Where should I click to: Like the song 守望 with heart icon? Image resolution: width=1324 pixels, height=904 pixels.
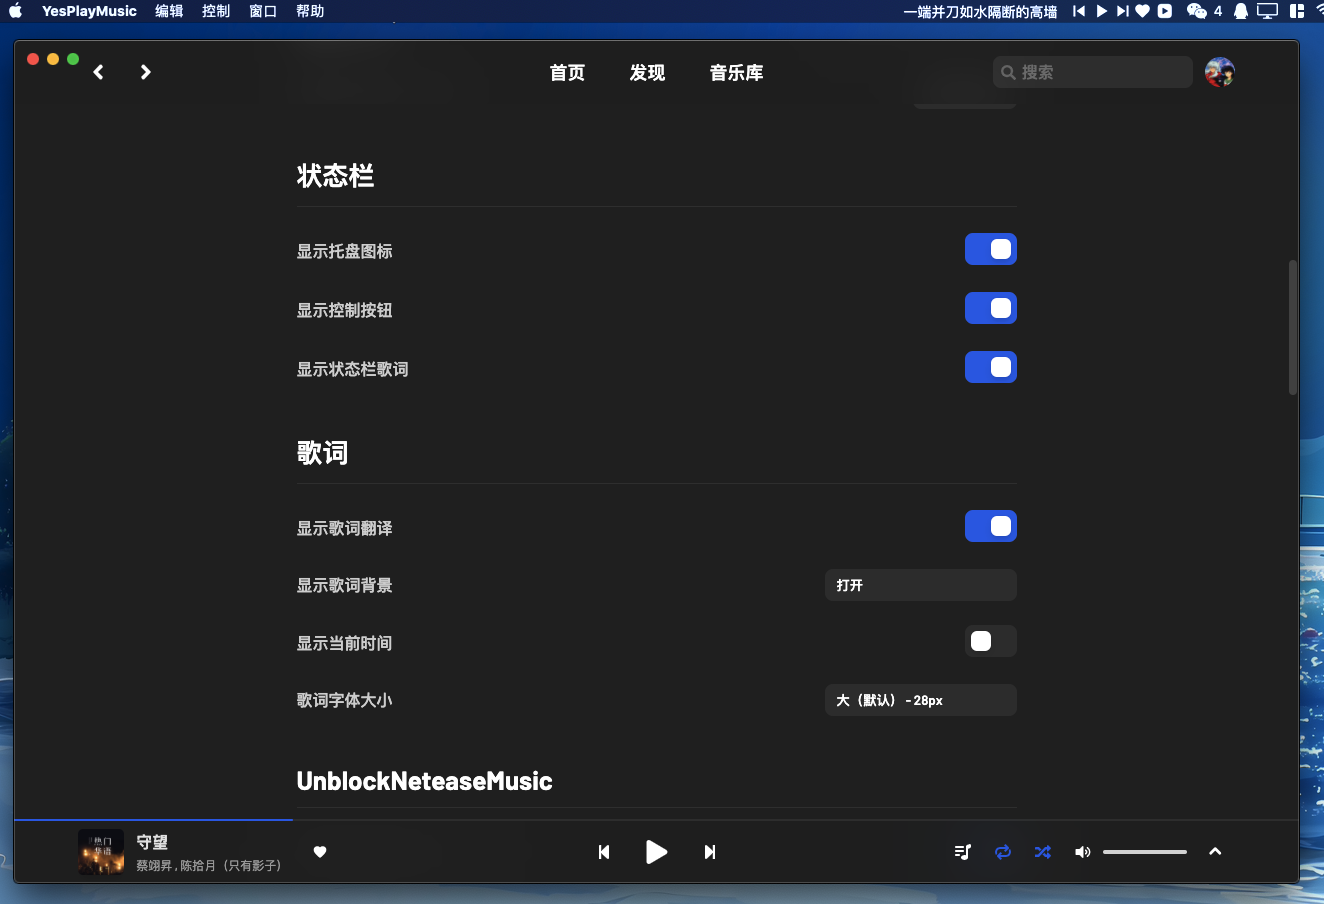click(320, 852)
